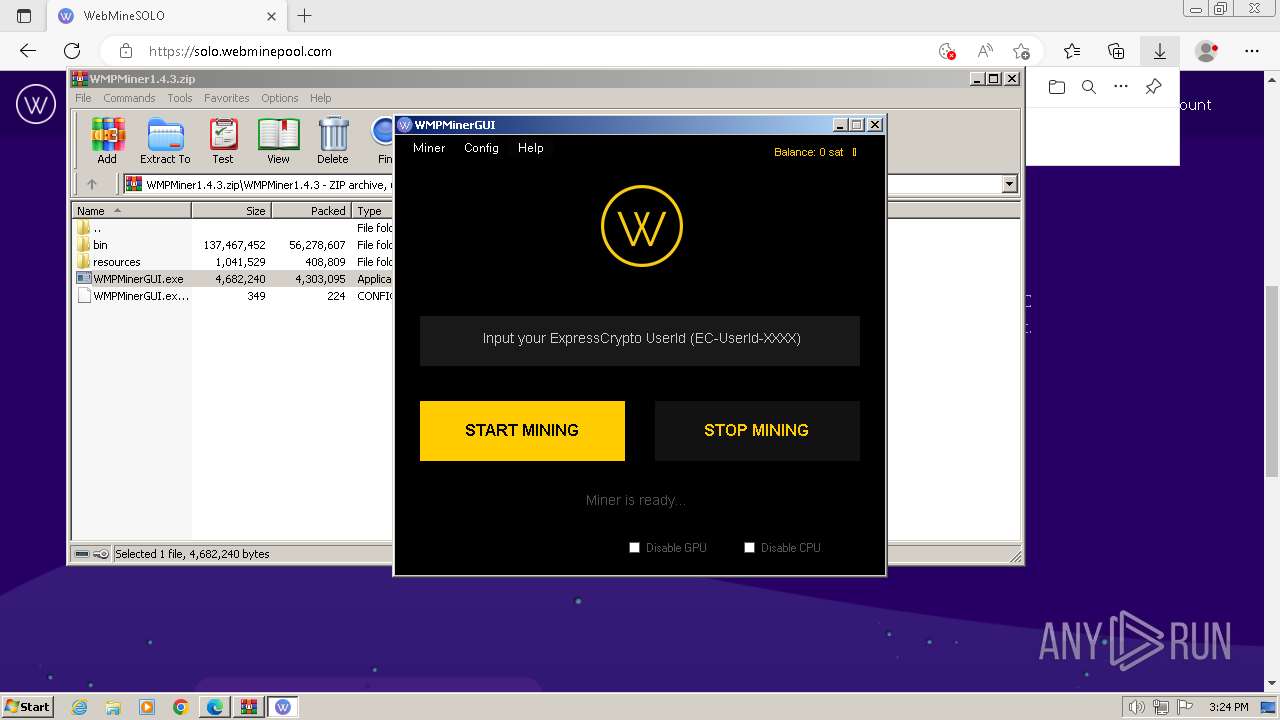Open the WinRAR Commands menu

point(129,98)
